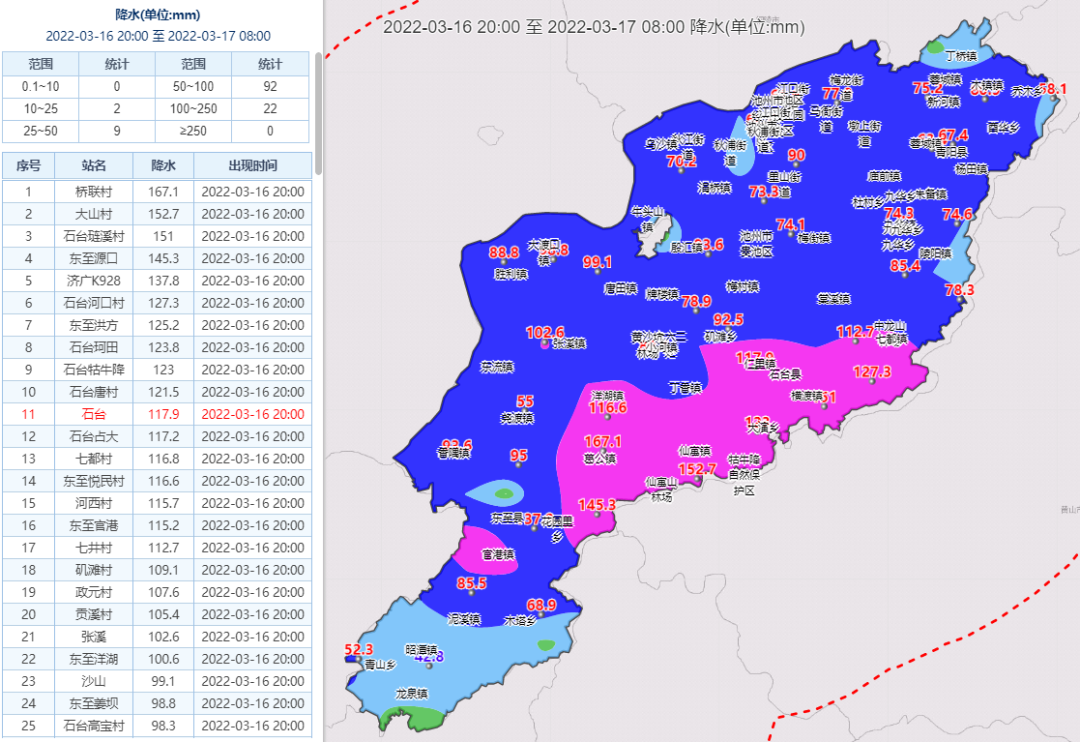
Task: Click the 127.3 rainfall marker on the map
Action: 871,372
